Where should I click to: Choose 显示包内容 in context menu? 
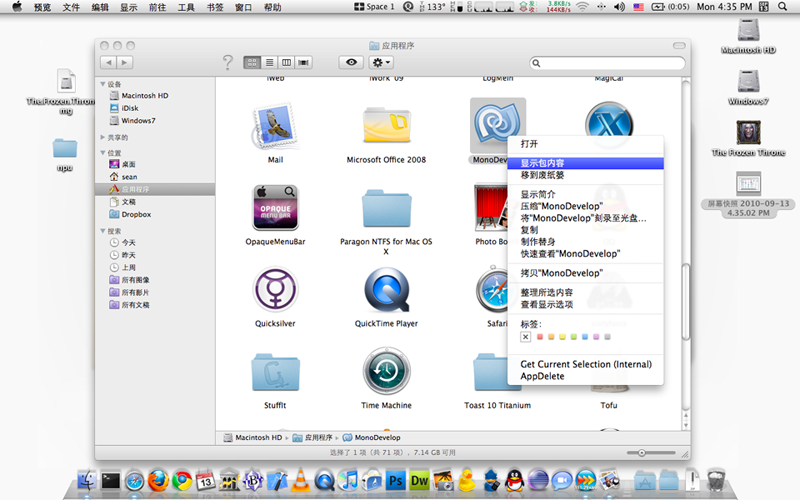tap(586, 163)
